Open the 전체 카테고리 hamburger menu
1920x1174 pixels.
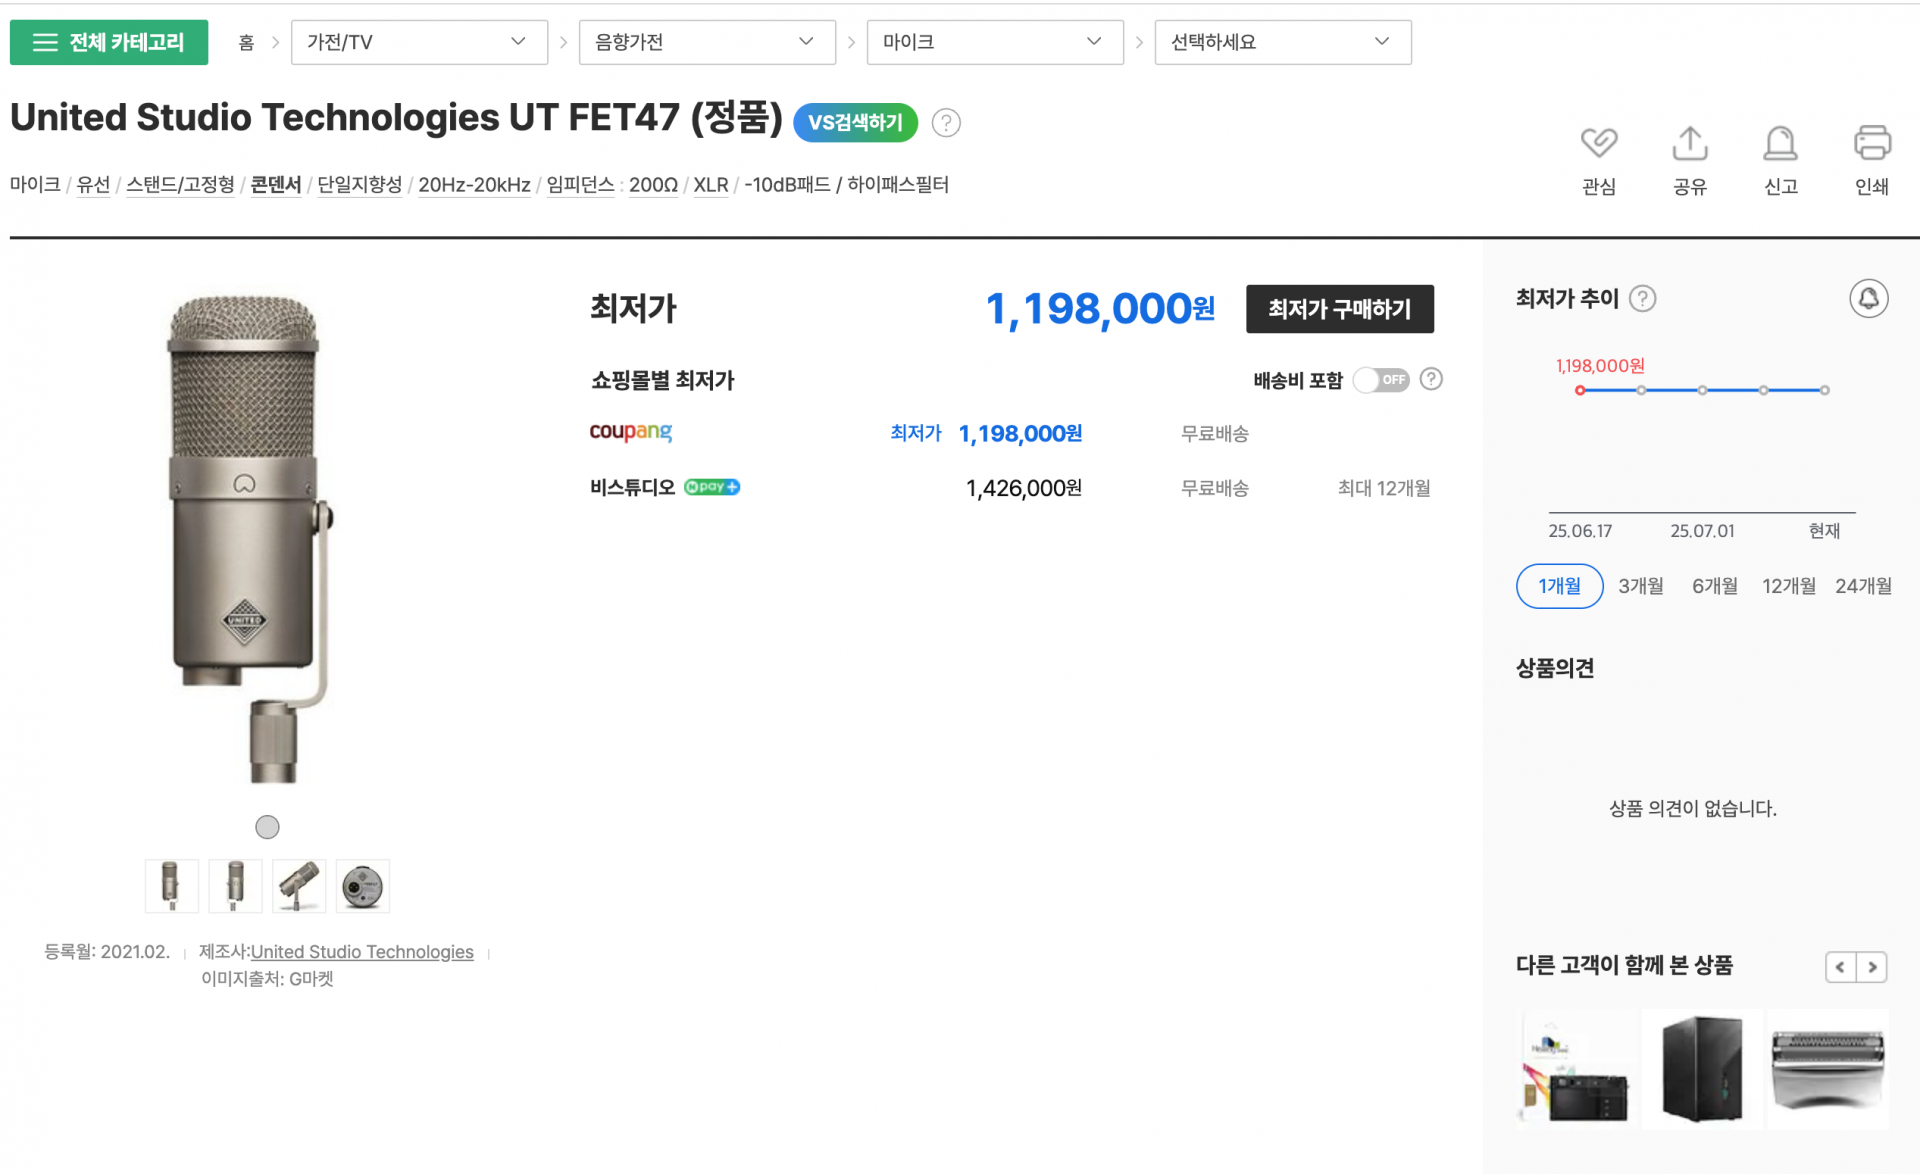[109, 42]
